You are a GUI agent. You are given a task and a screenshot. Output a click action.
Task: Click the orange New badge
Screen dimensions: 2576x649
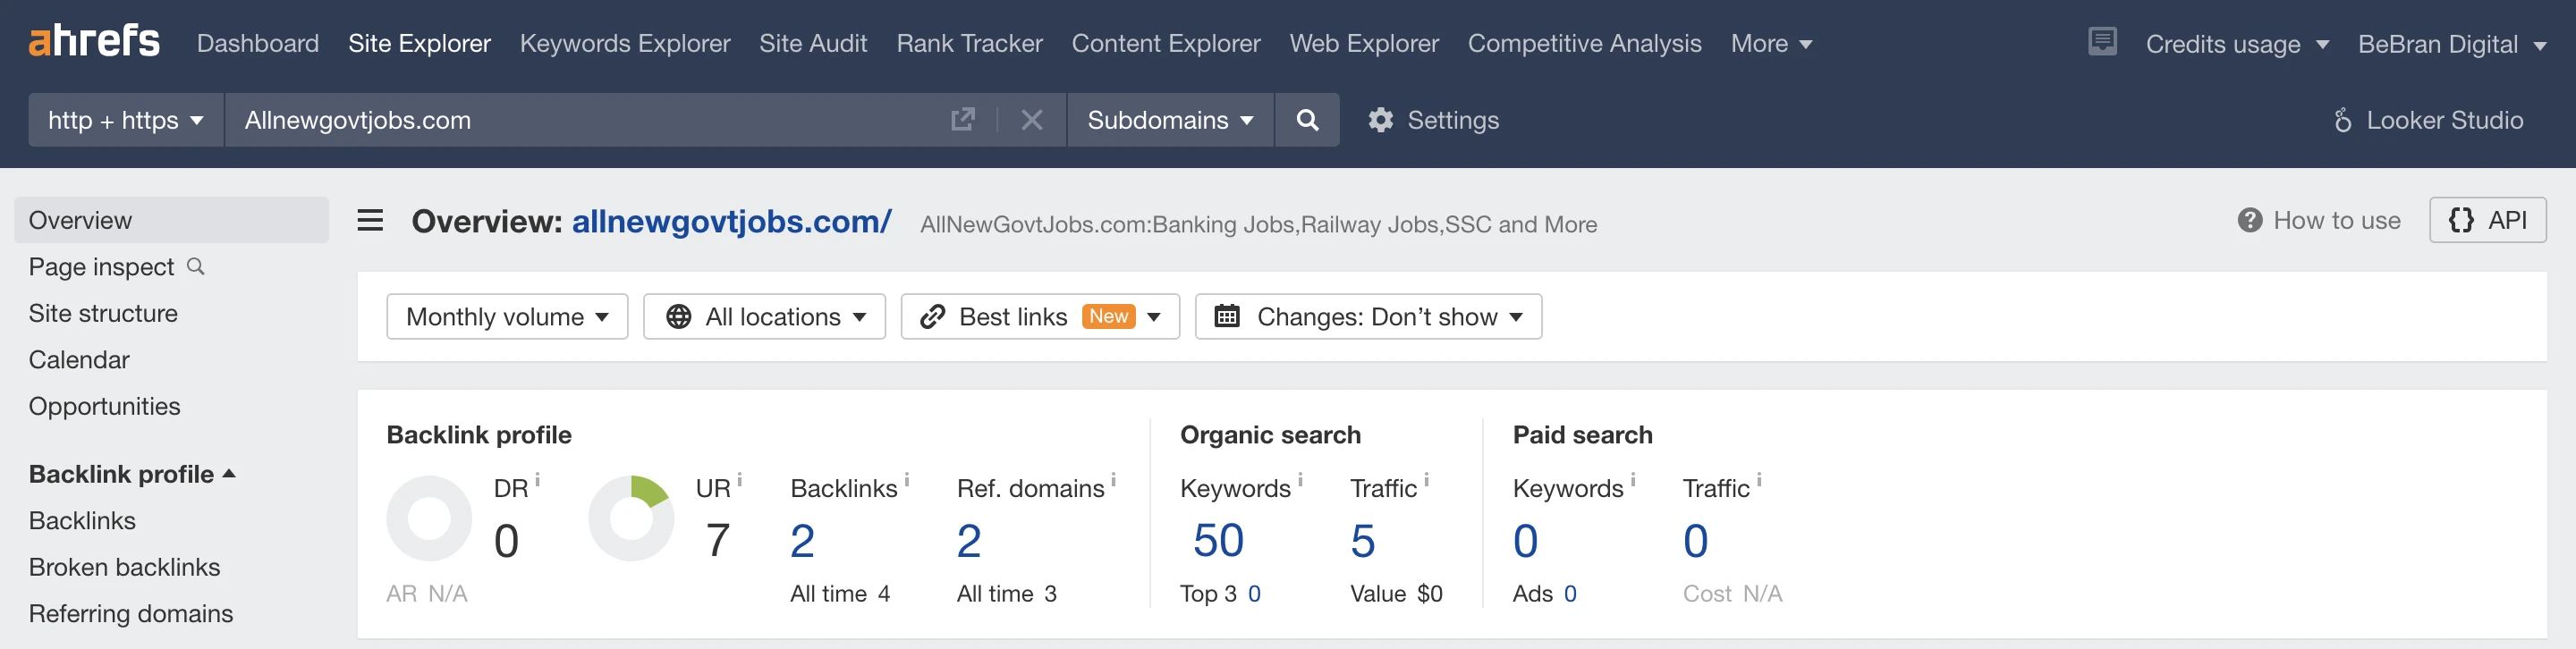[1108, 316]
